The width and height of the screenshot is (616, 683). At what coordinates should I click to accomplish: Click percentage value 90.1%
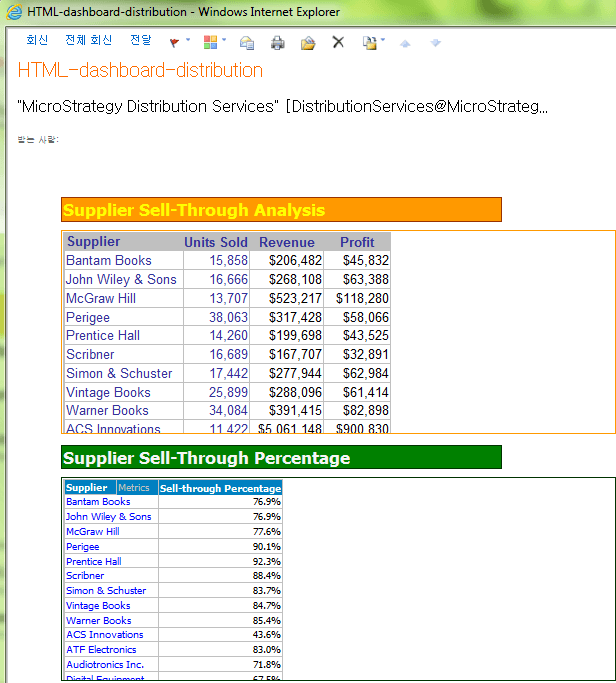(x=267, y=547)
